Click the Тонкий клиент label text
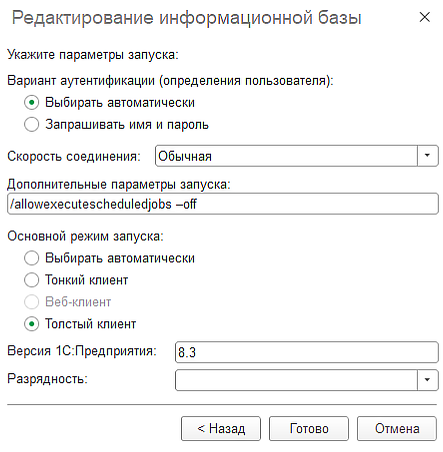Viewport: 443px width, 452px height. 87,280
